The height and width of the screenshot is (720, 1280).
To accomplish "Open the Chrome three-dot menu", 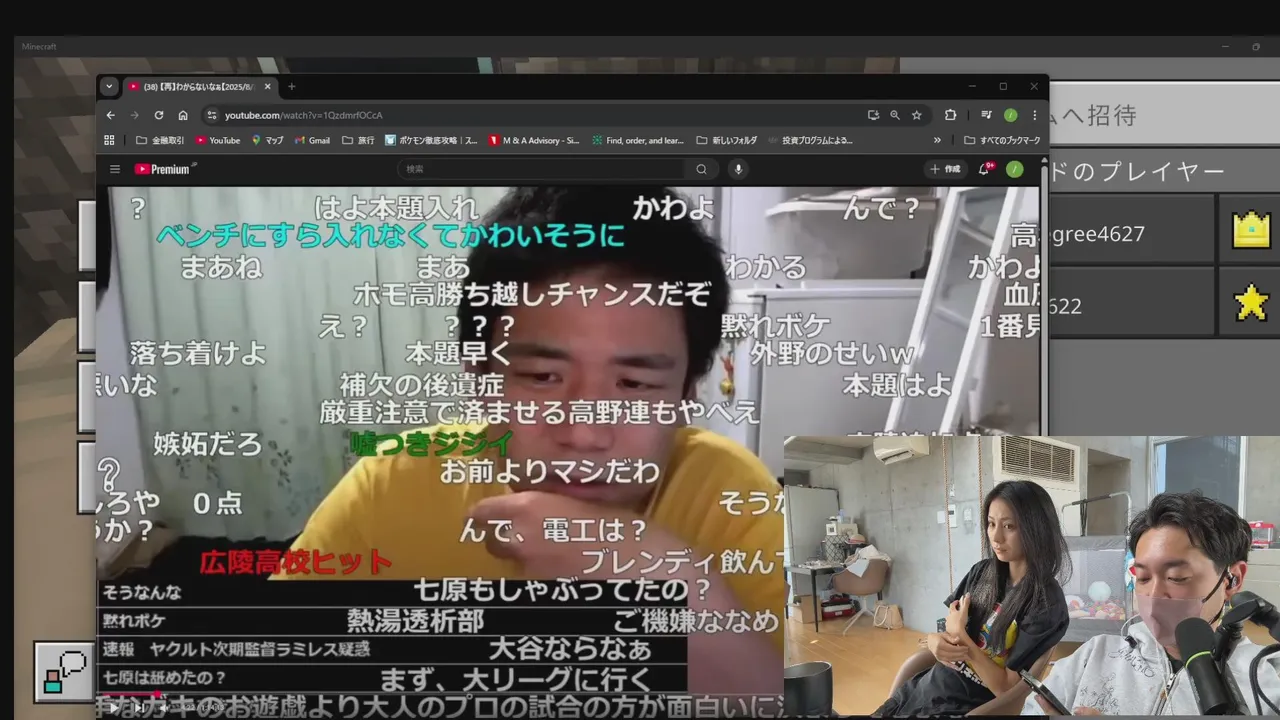I will [x=1035, y=115].
